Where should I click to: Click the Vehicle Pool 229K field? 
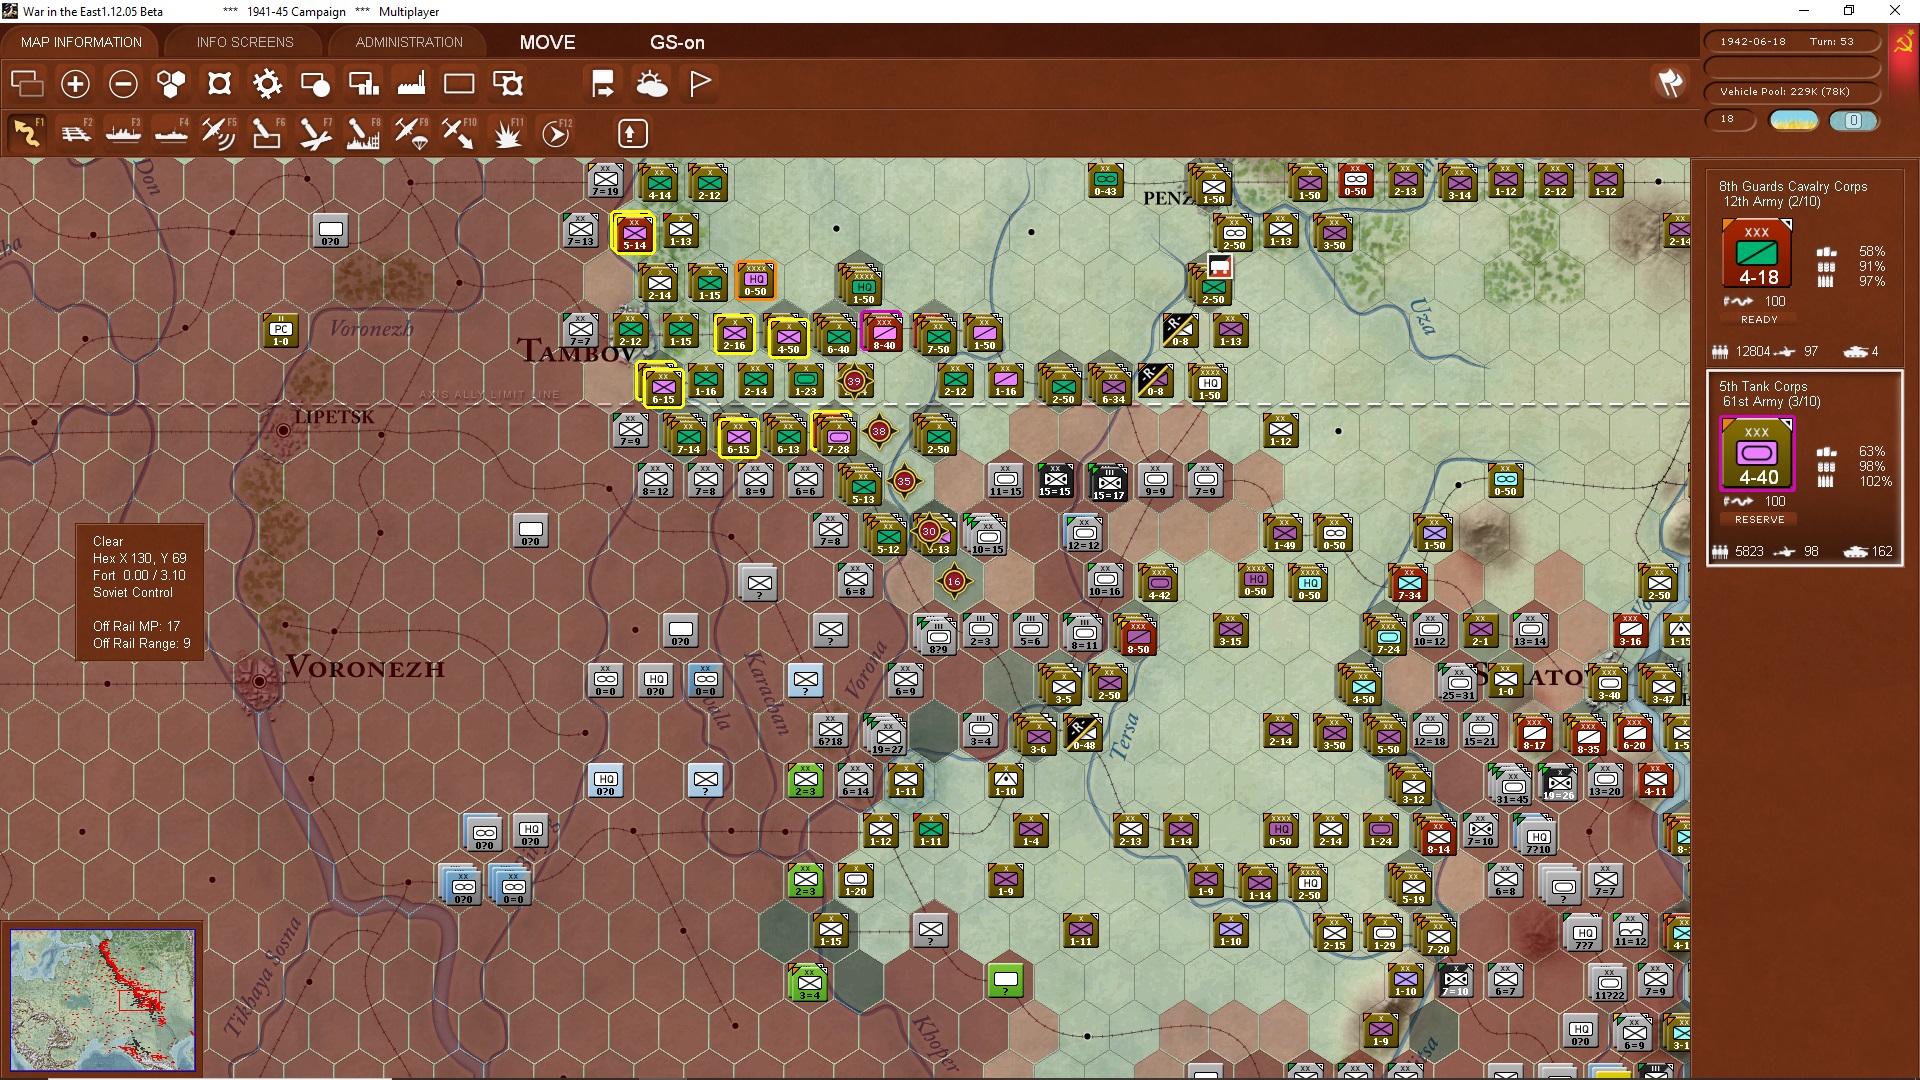coord(1791,91)
